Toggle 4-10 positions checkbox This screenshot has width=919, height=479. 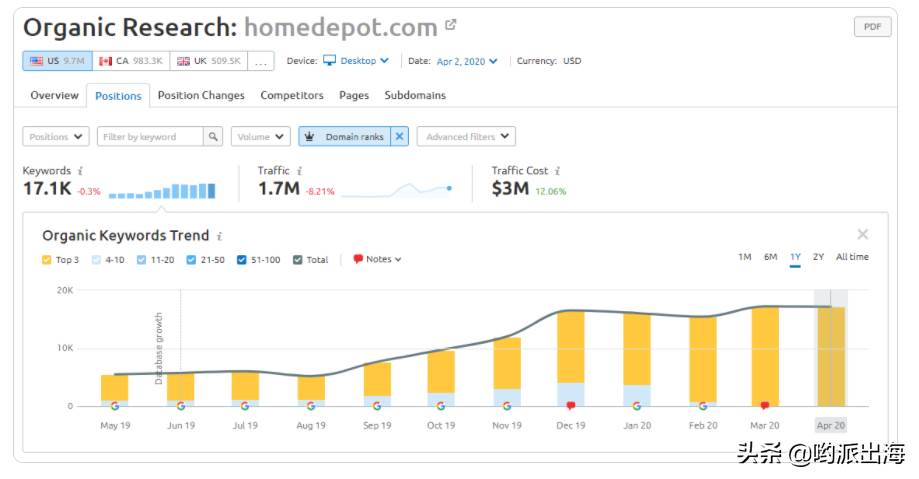(96, 260)
